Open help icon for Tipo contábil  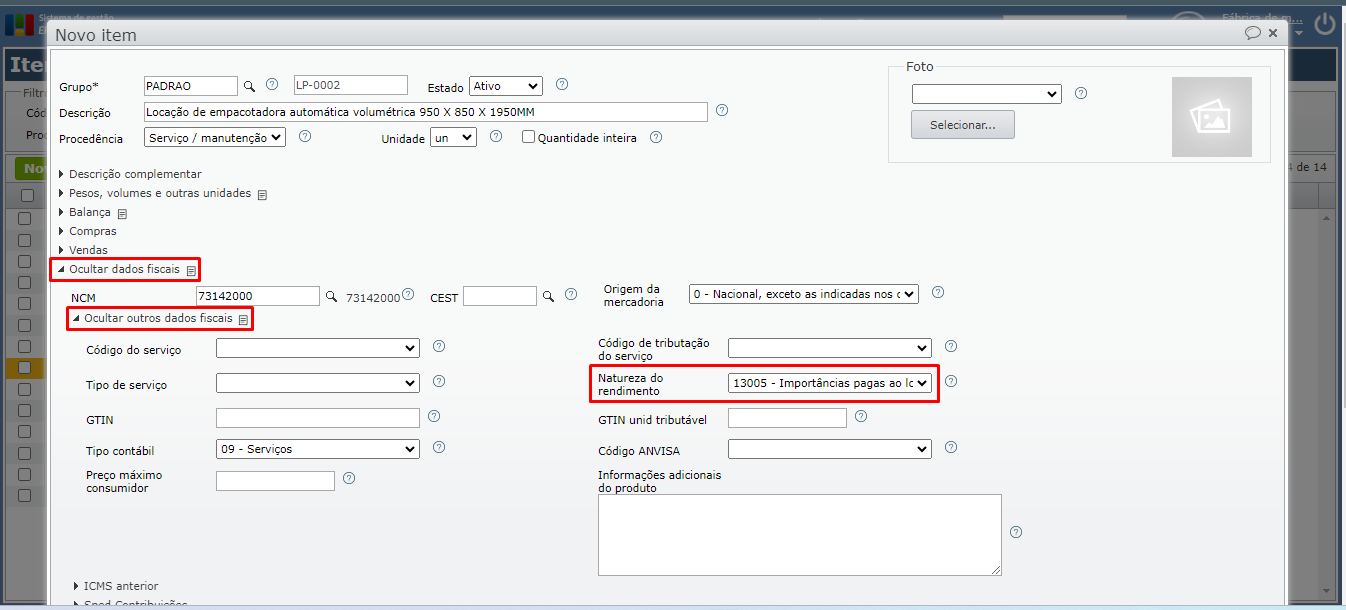click(x=439, y=447)
